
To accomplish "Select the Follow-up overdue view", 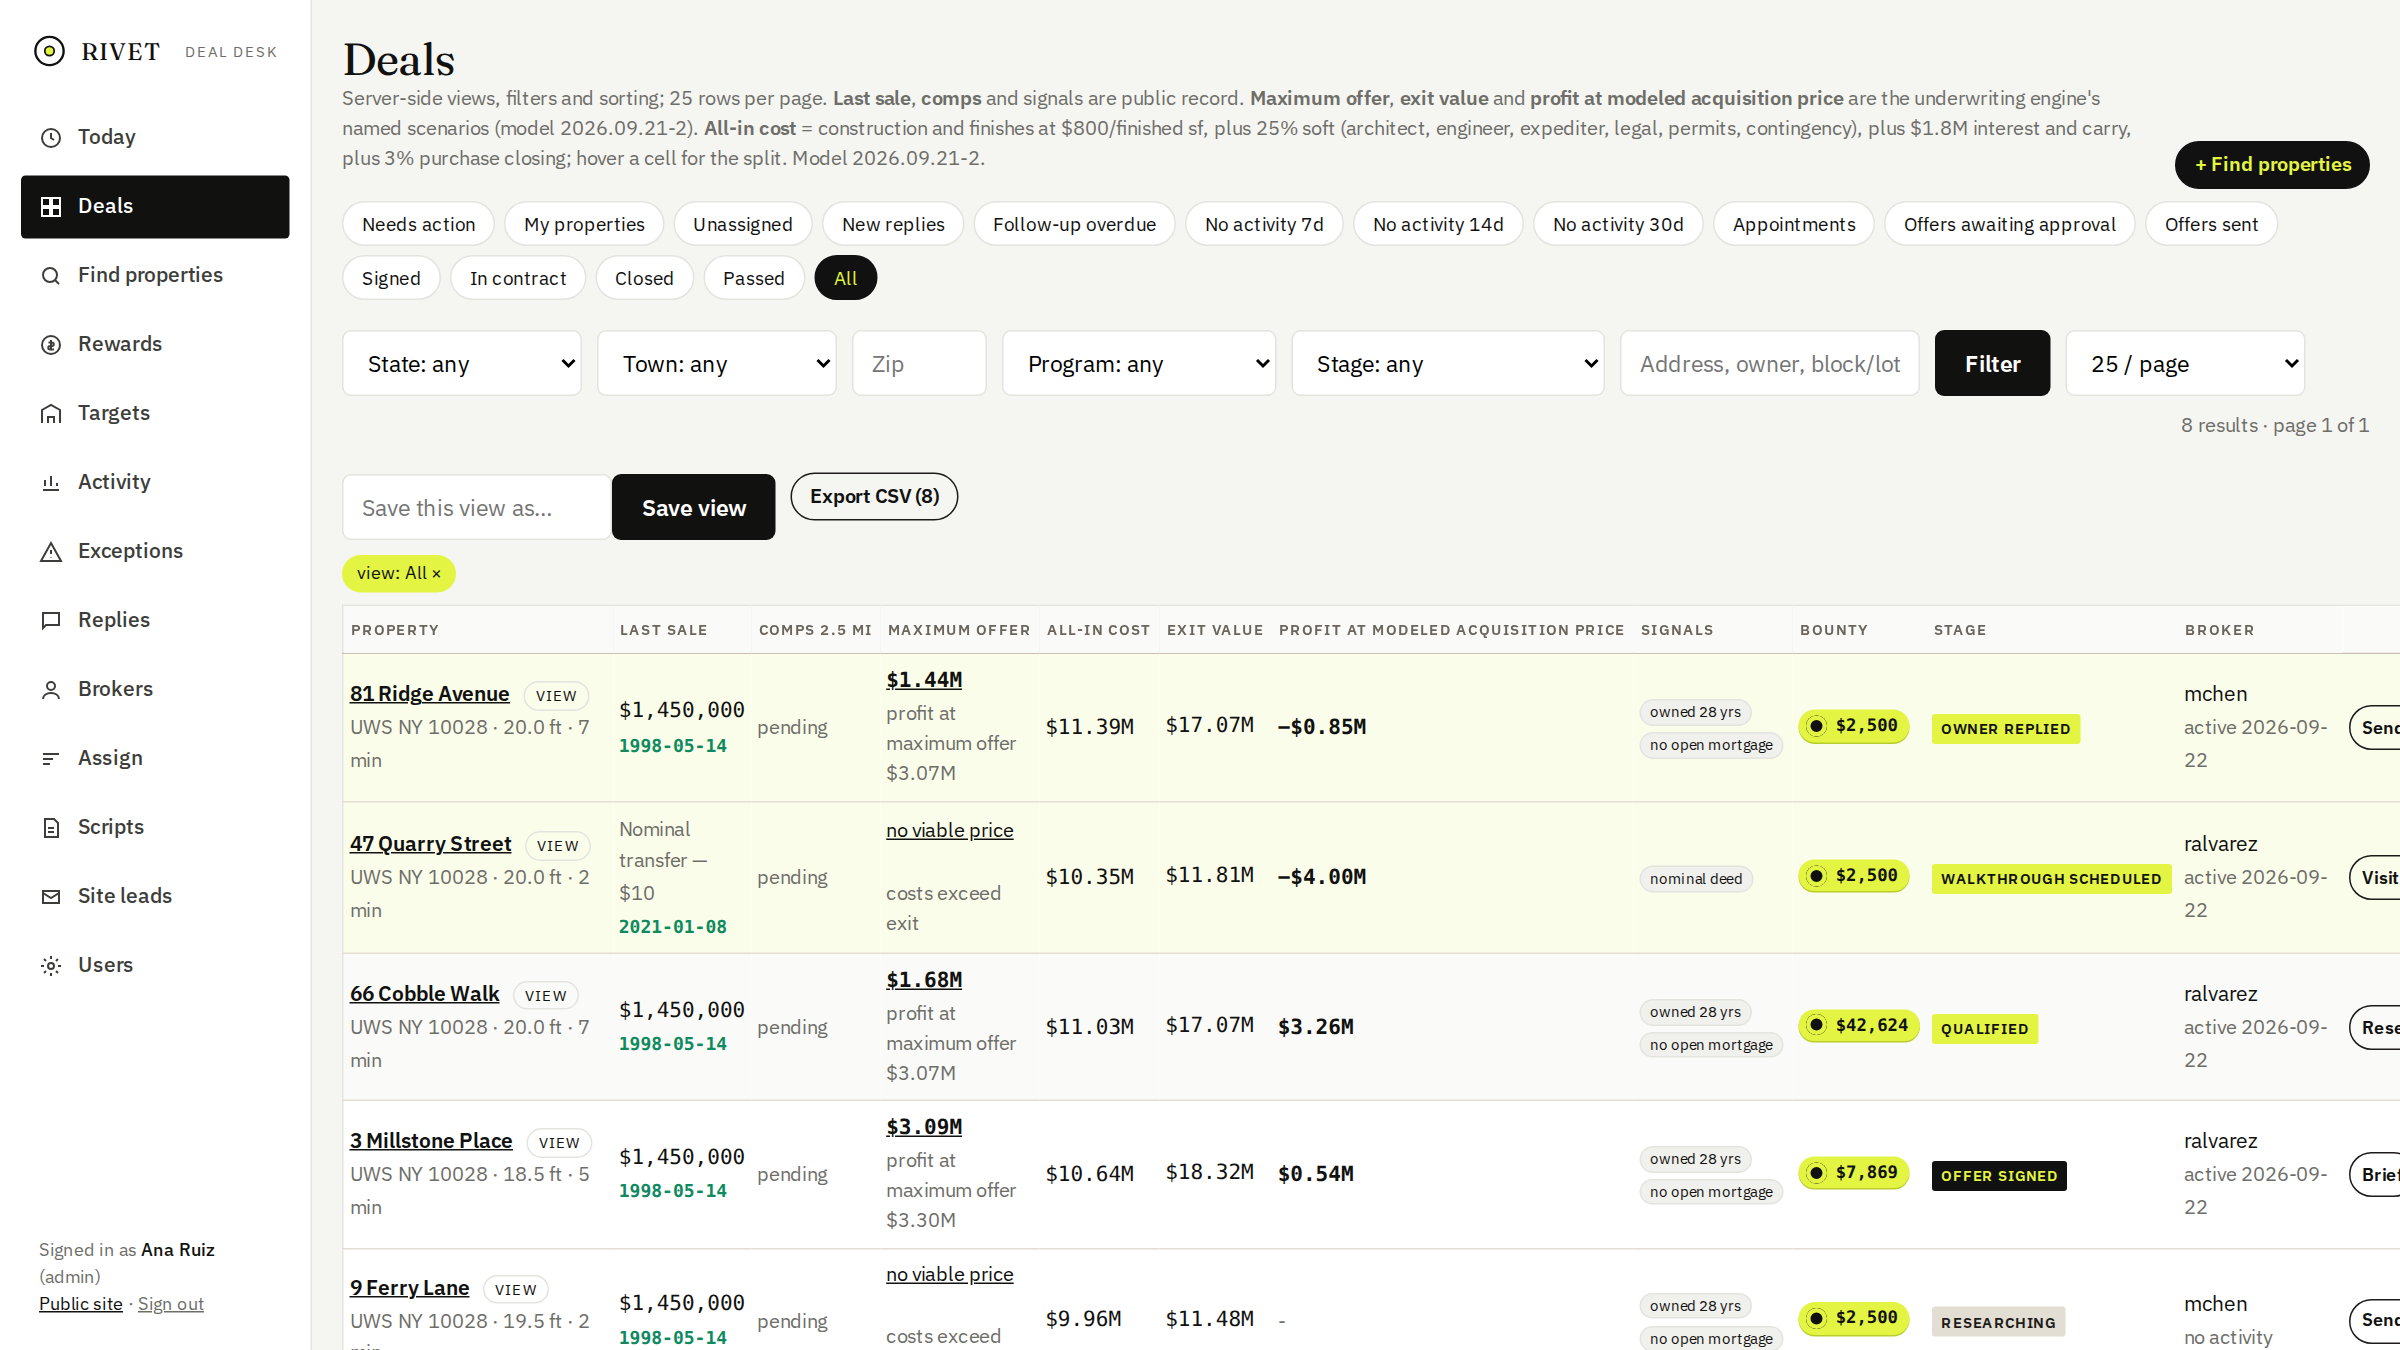I will pyautogui.click(x=1074, y=224).
